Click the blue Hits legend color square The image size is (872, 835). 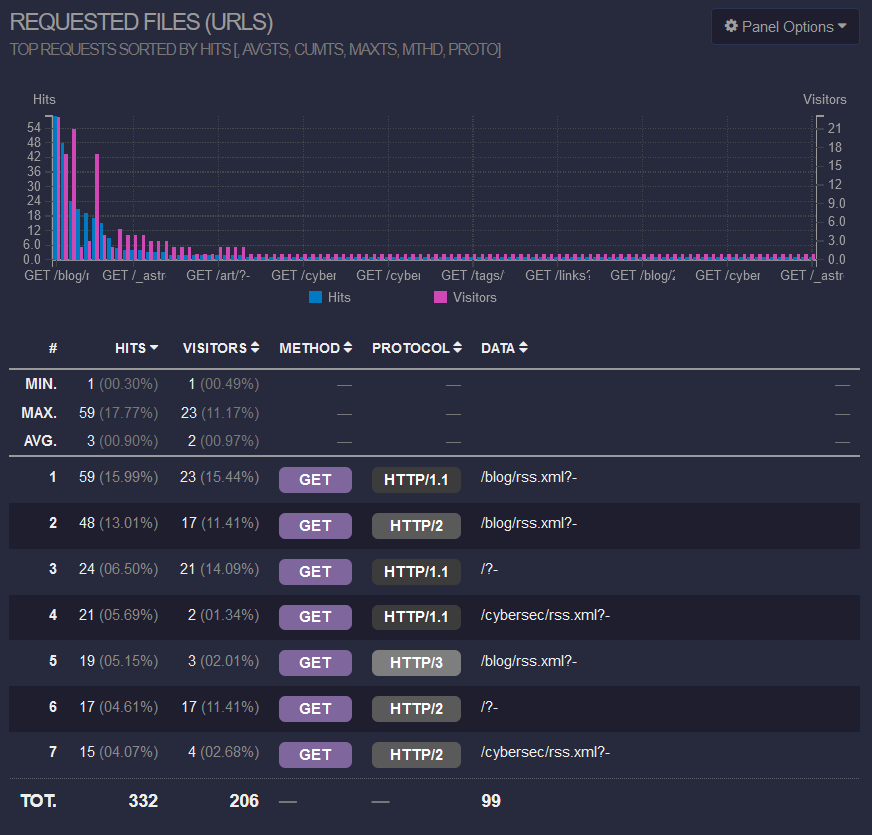[x=317, y=297]
